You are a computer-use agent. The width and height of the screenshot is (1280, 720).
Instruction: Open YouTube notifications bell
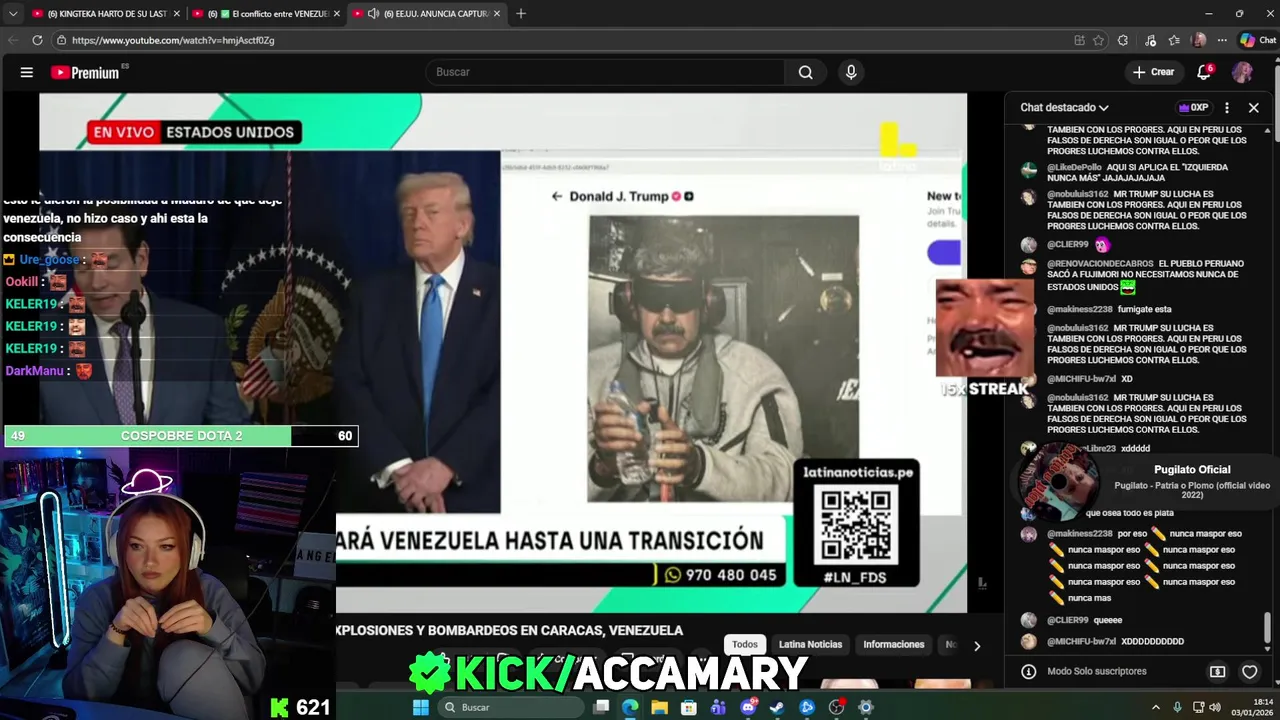tap(1204, 72)
